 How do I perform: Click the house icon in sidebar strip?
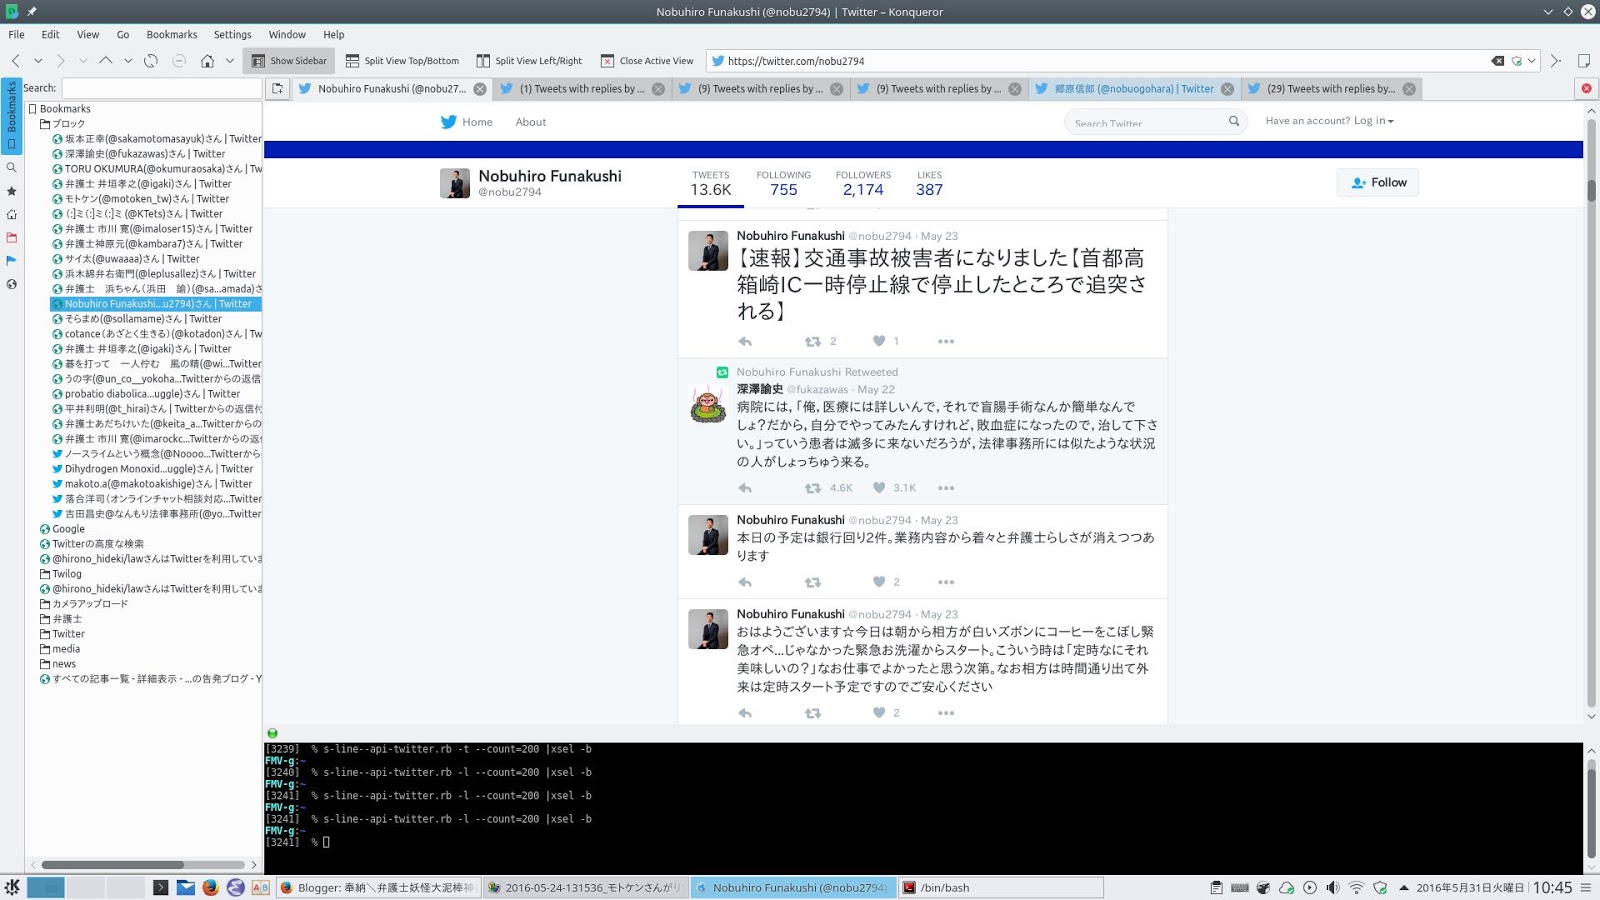tap(11, 214)
